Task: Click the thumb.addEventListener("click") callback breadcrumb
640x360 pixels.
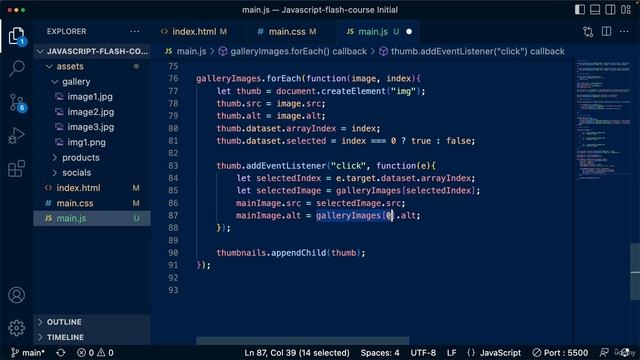Action: coord(472,51)
